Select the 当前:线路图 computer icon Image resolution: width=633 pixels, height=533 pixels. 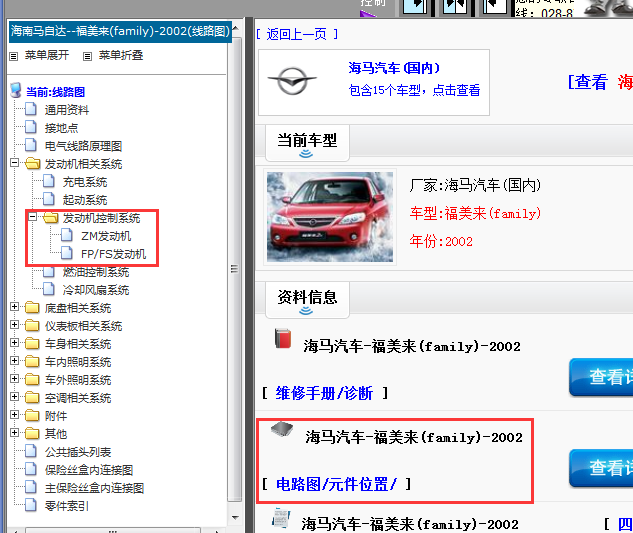point(16,91)
